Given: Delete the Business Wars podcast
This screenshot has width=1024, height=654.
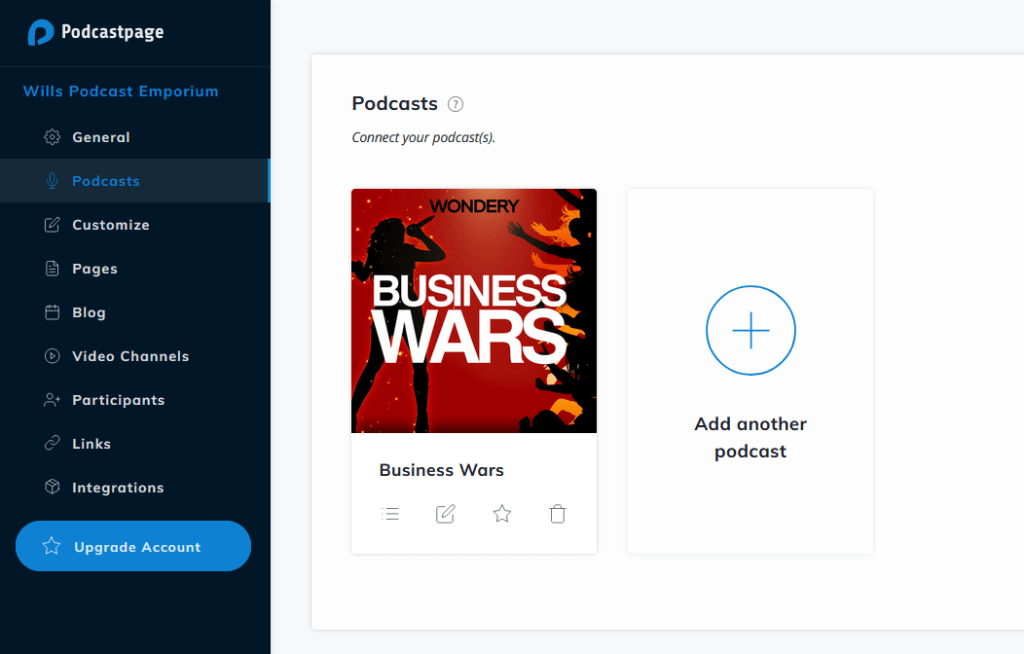Looking at the screenshot, I should click(x=557, y=513).
